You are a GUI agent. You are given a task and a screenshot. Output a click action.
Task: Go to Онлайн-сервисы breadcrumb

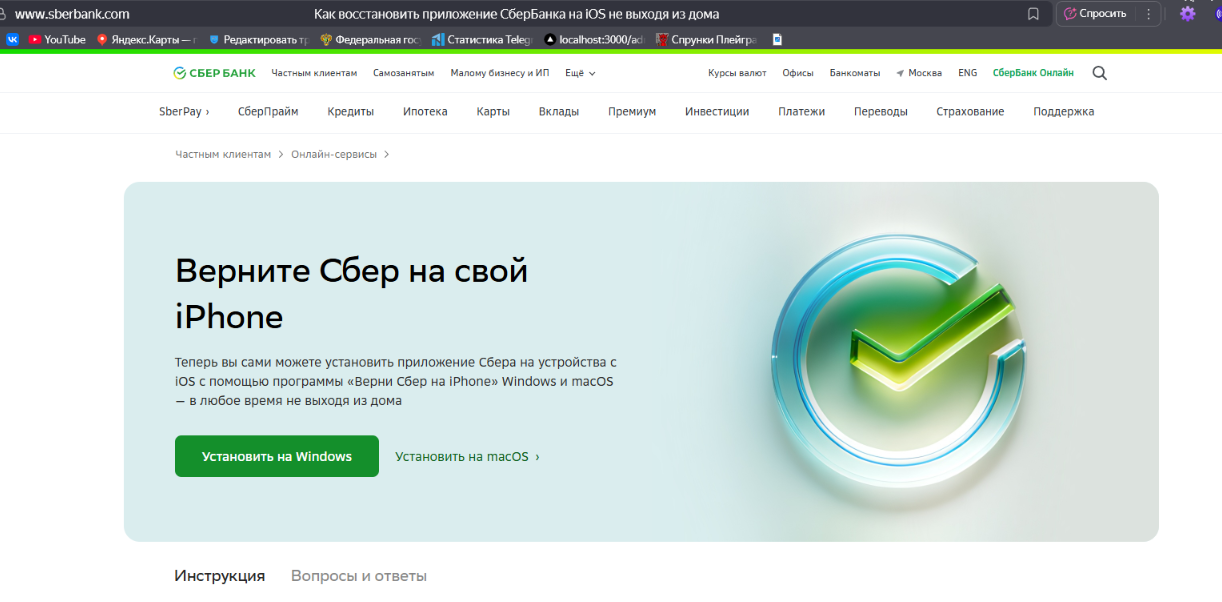point(334,154)
